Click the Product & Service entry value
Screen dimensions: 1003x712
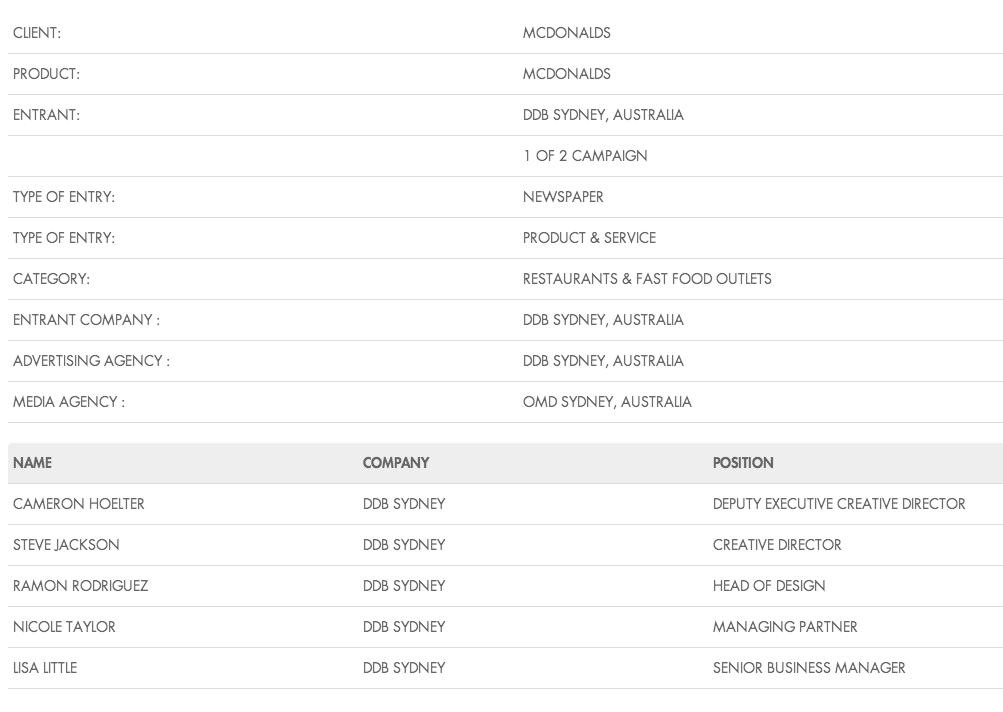click(x=589, y=238)
